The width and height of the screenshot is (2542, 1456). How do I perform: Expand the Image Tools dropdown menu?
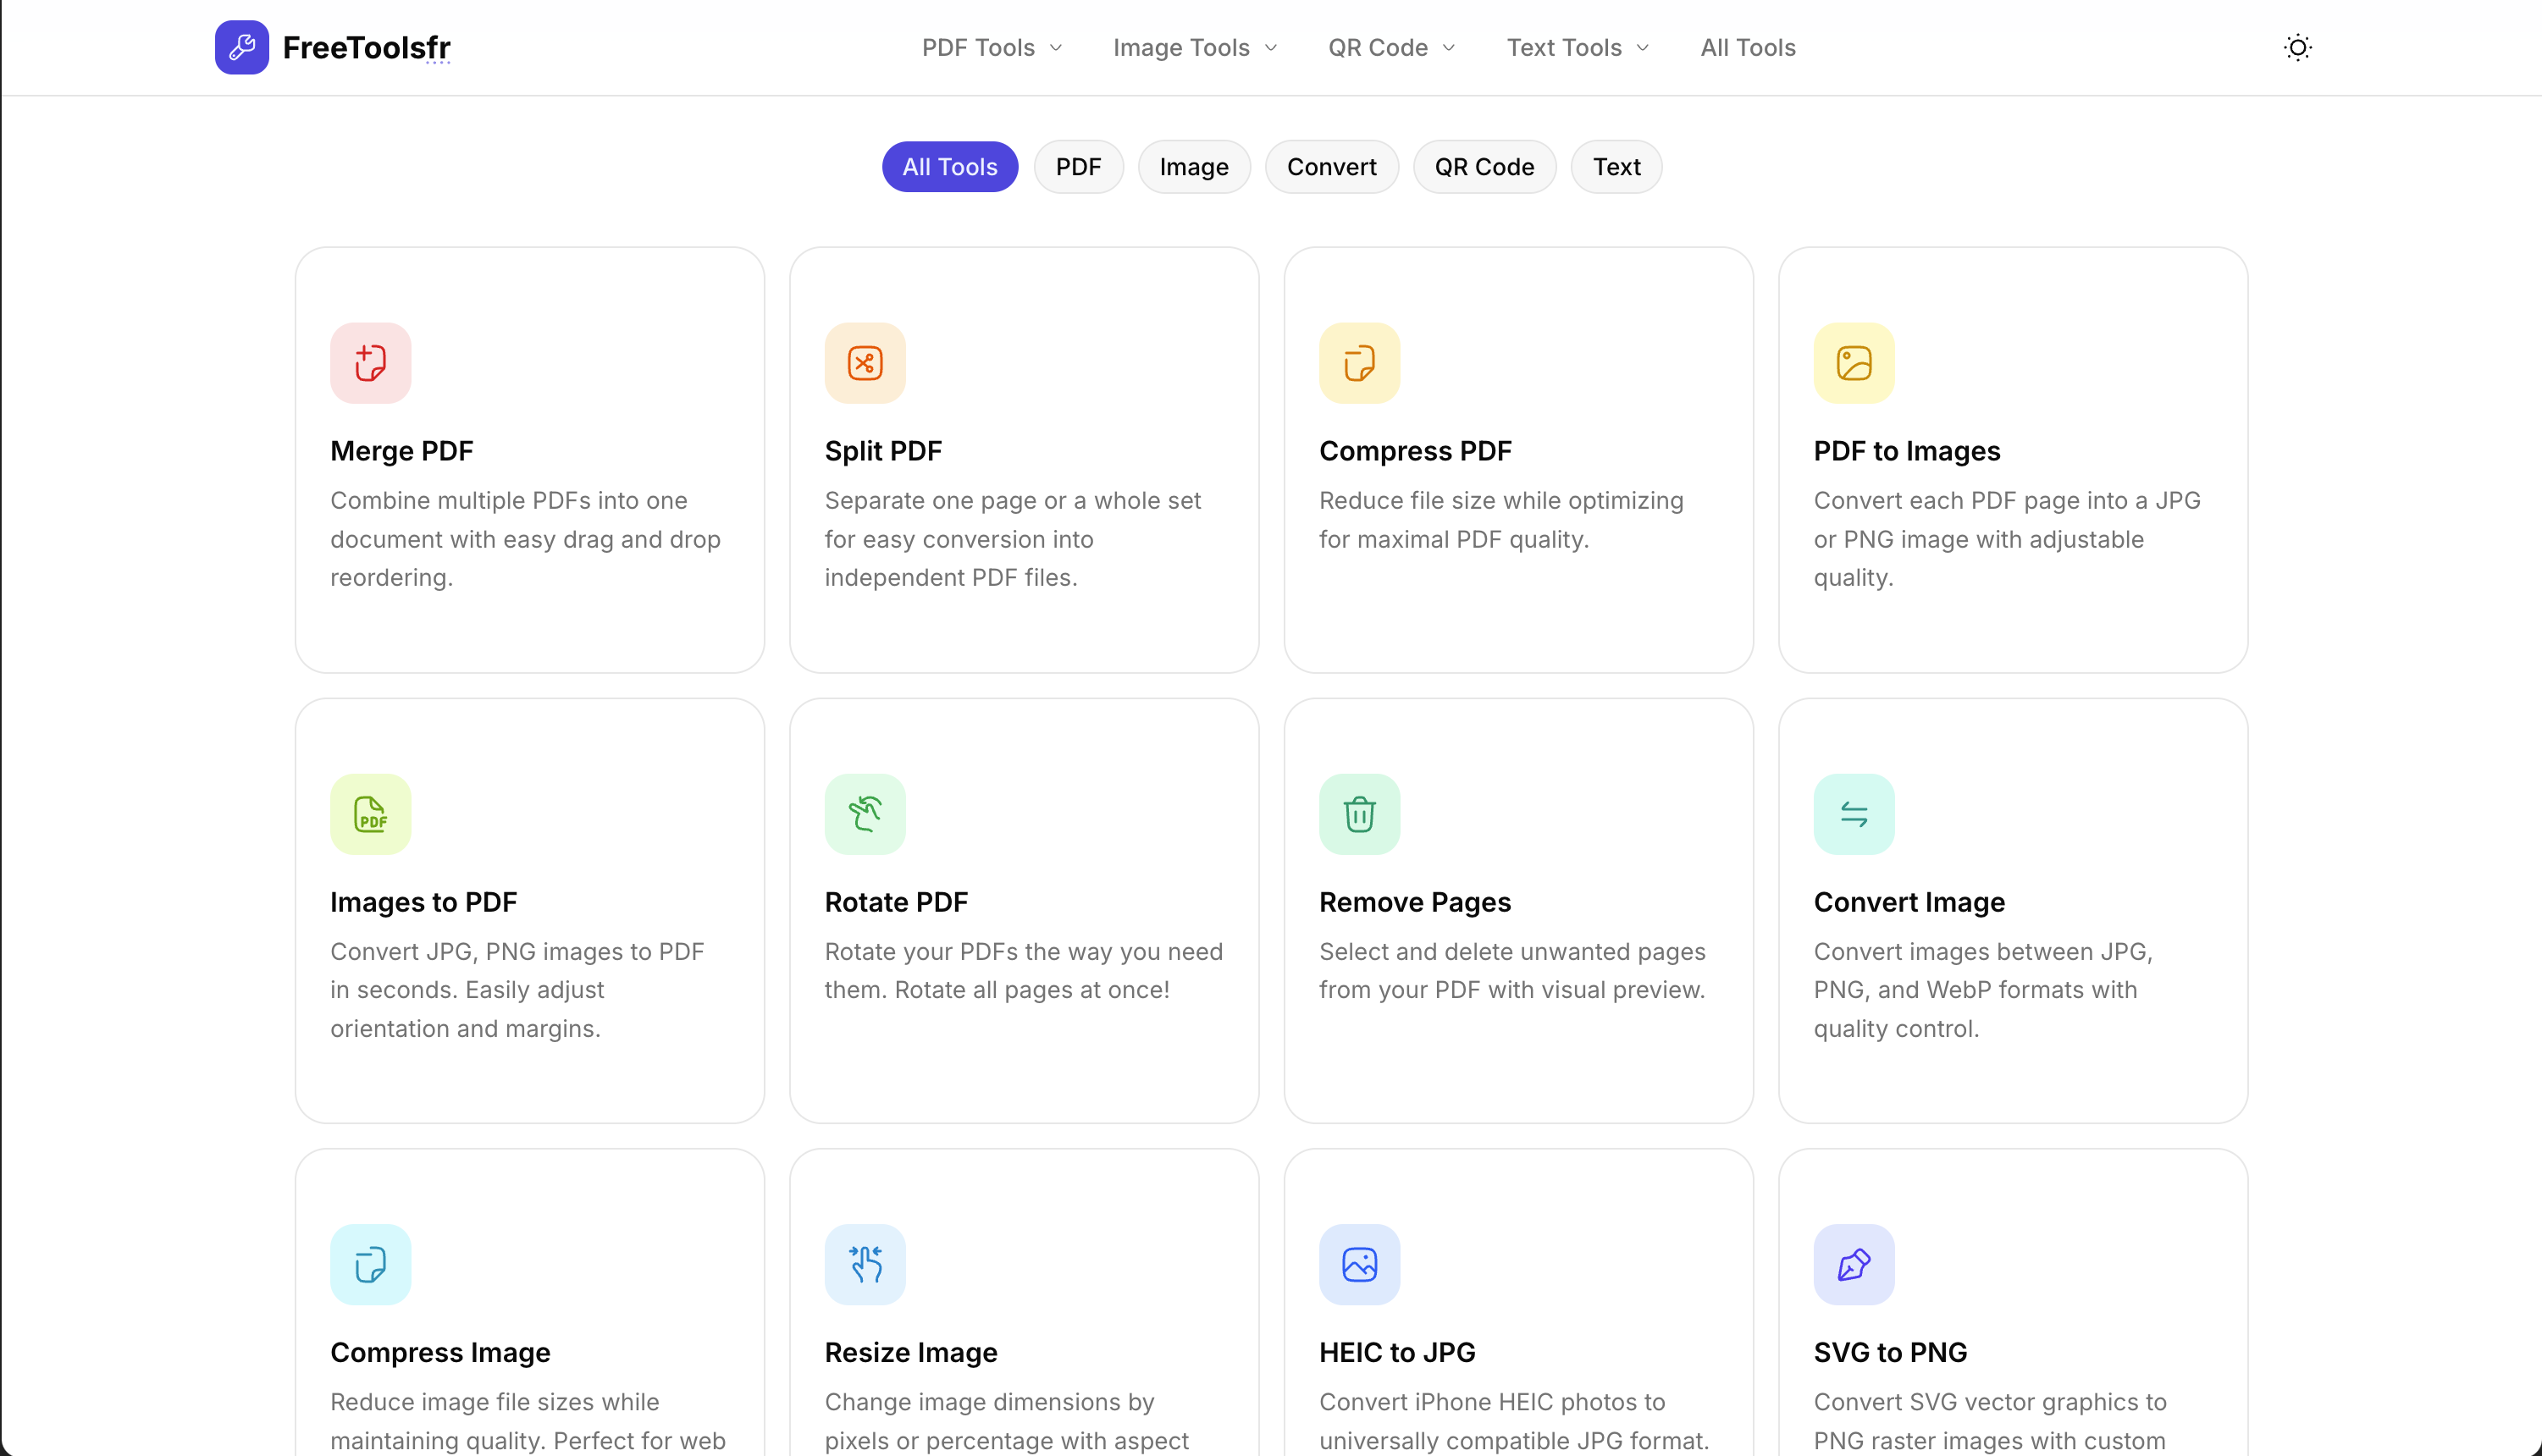pyautogui.click(x=1194, y=47)
